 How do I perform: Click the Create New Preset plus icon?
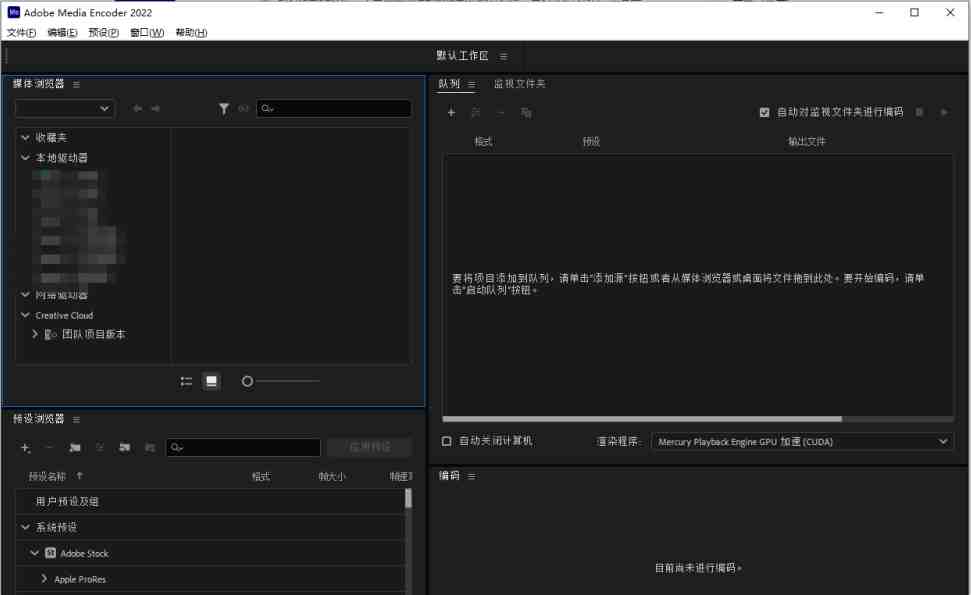25,447
